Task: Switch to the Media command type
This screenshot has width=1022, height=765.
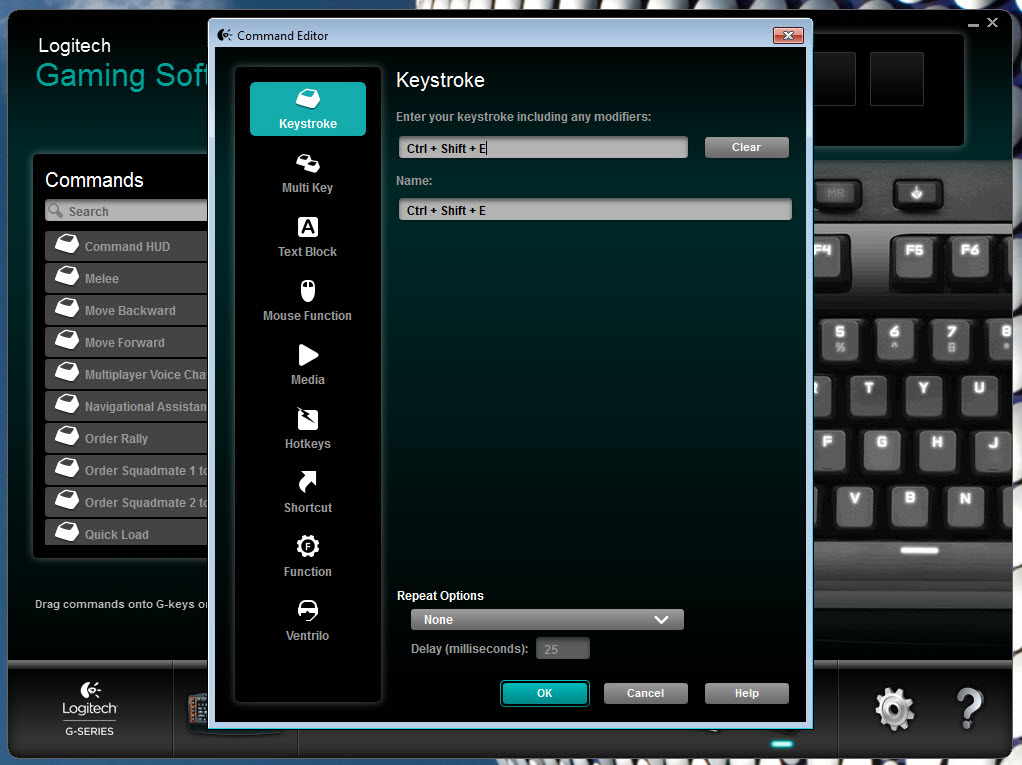Action: (x=308, y=365)
